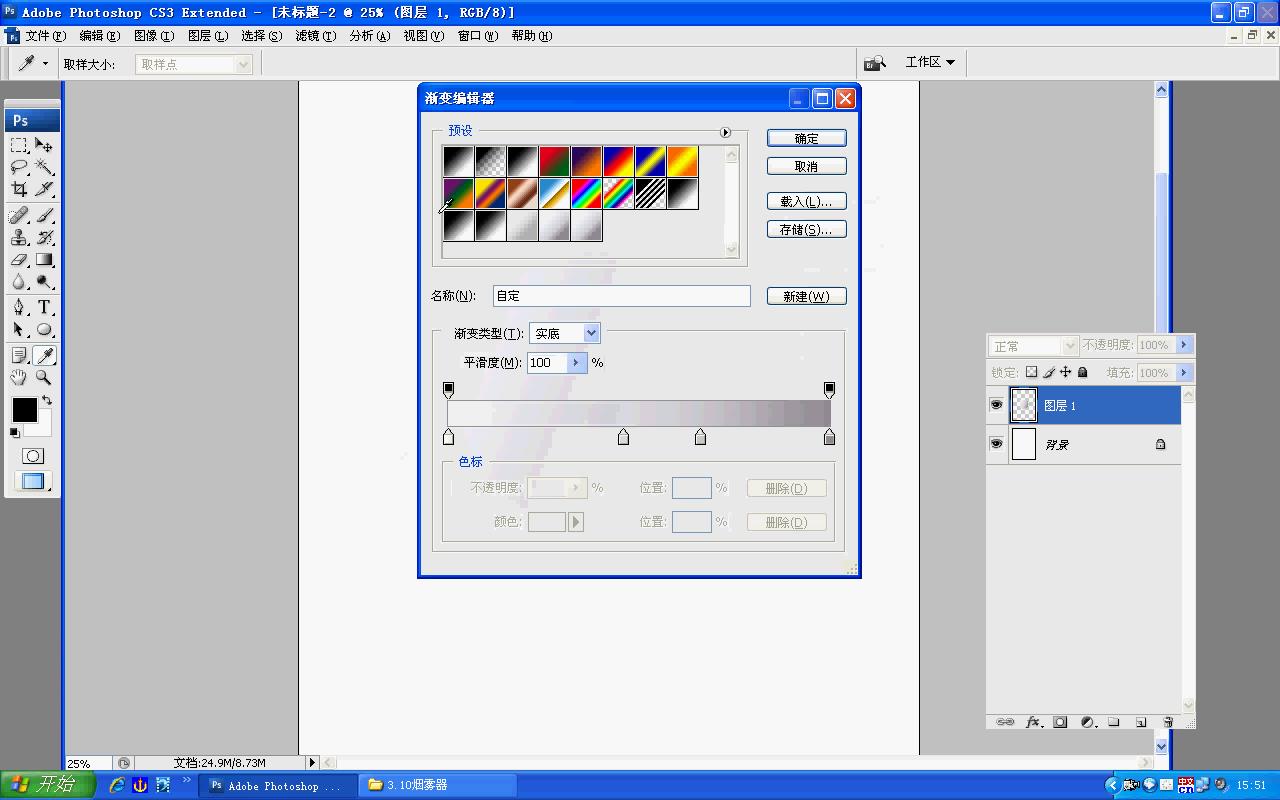
Task: Toggle Quick Mask mode button
Action: 33,456
